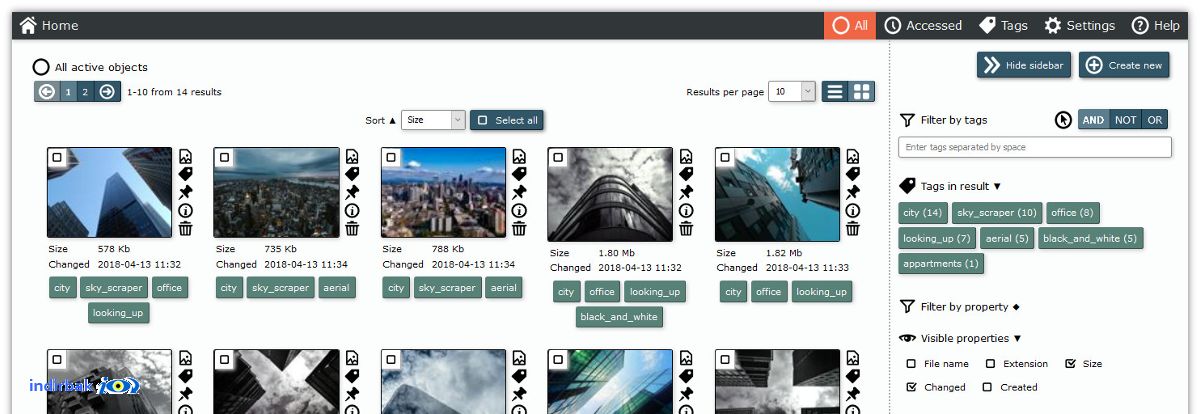Tick the checkbox on the 1.82 Mb image
Image resolution: width=1200 pixels, height=414 pixels.
coord(725,157)
